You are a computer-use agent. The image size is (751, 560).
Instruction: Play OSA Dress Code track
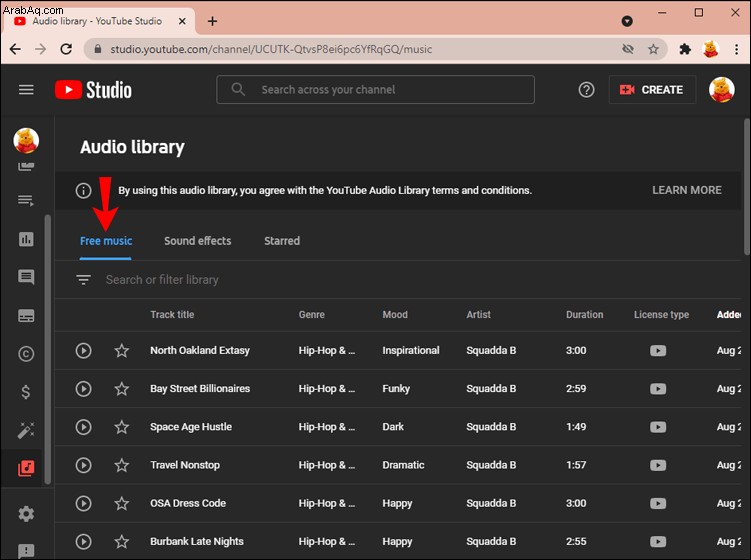click(83, 503)
